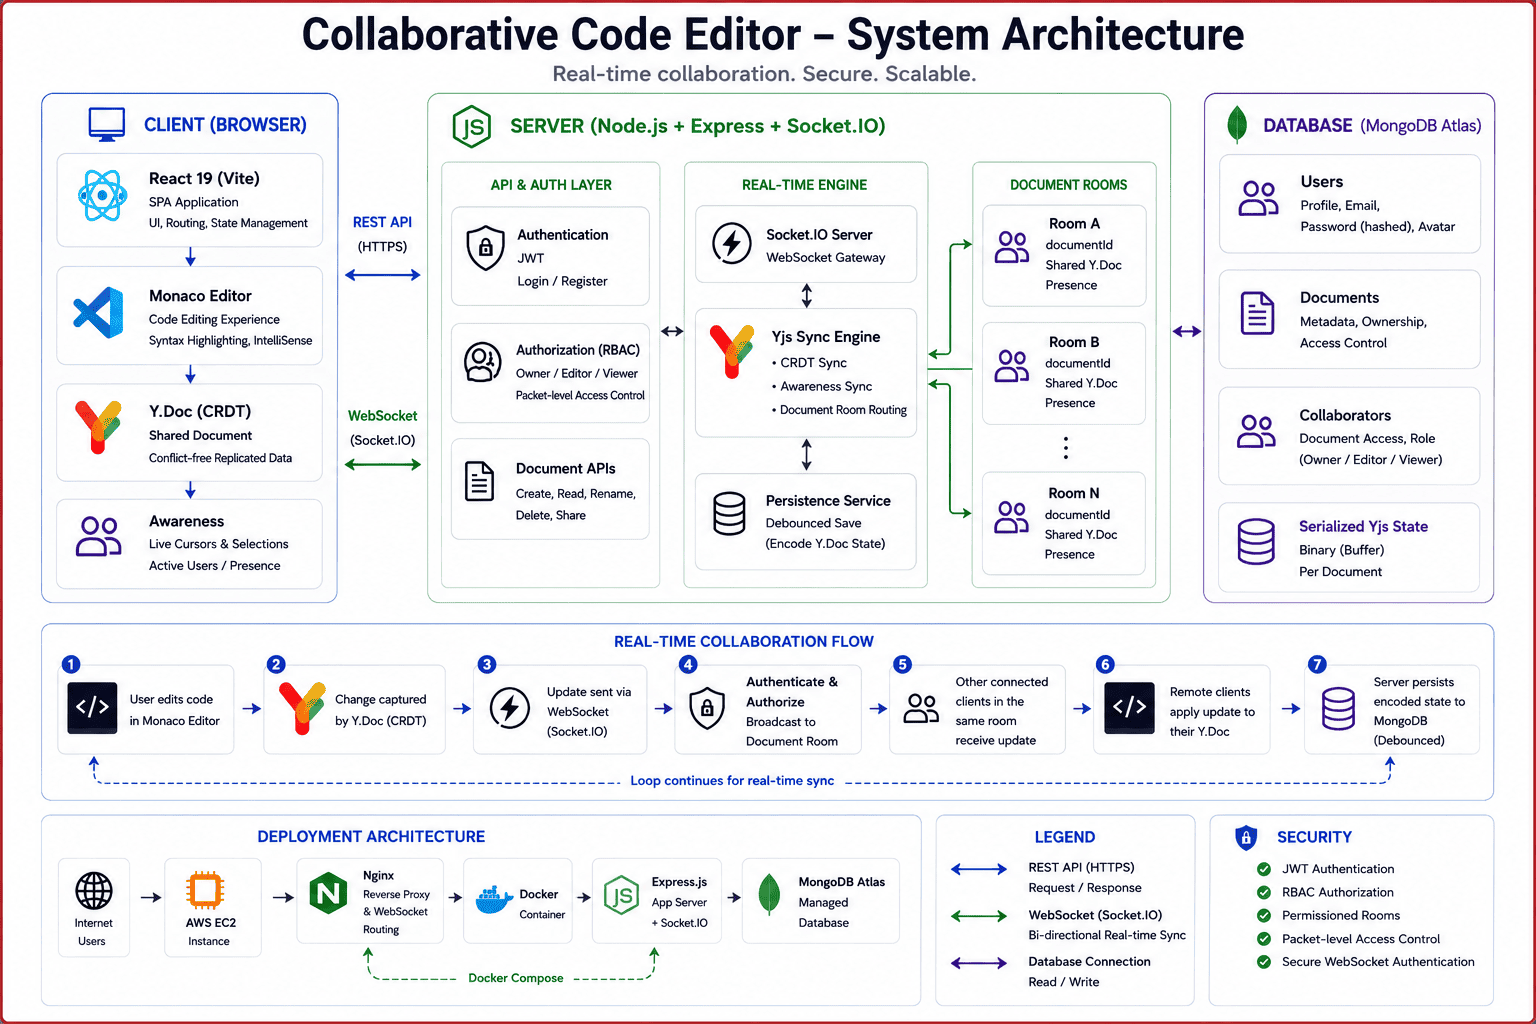1536x1024 pixels.
Task: Click the checkmark beside Packet-level Access Control
Action: coord(1264,939)
